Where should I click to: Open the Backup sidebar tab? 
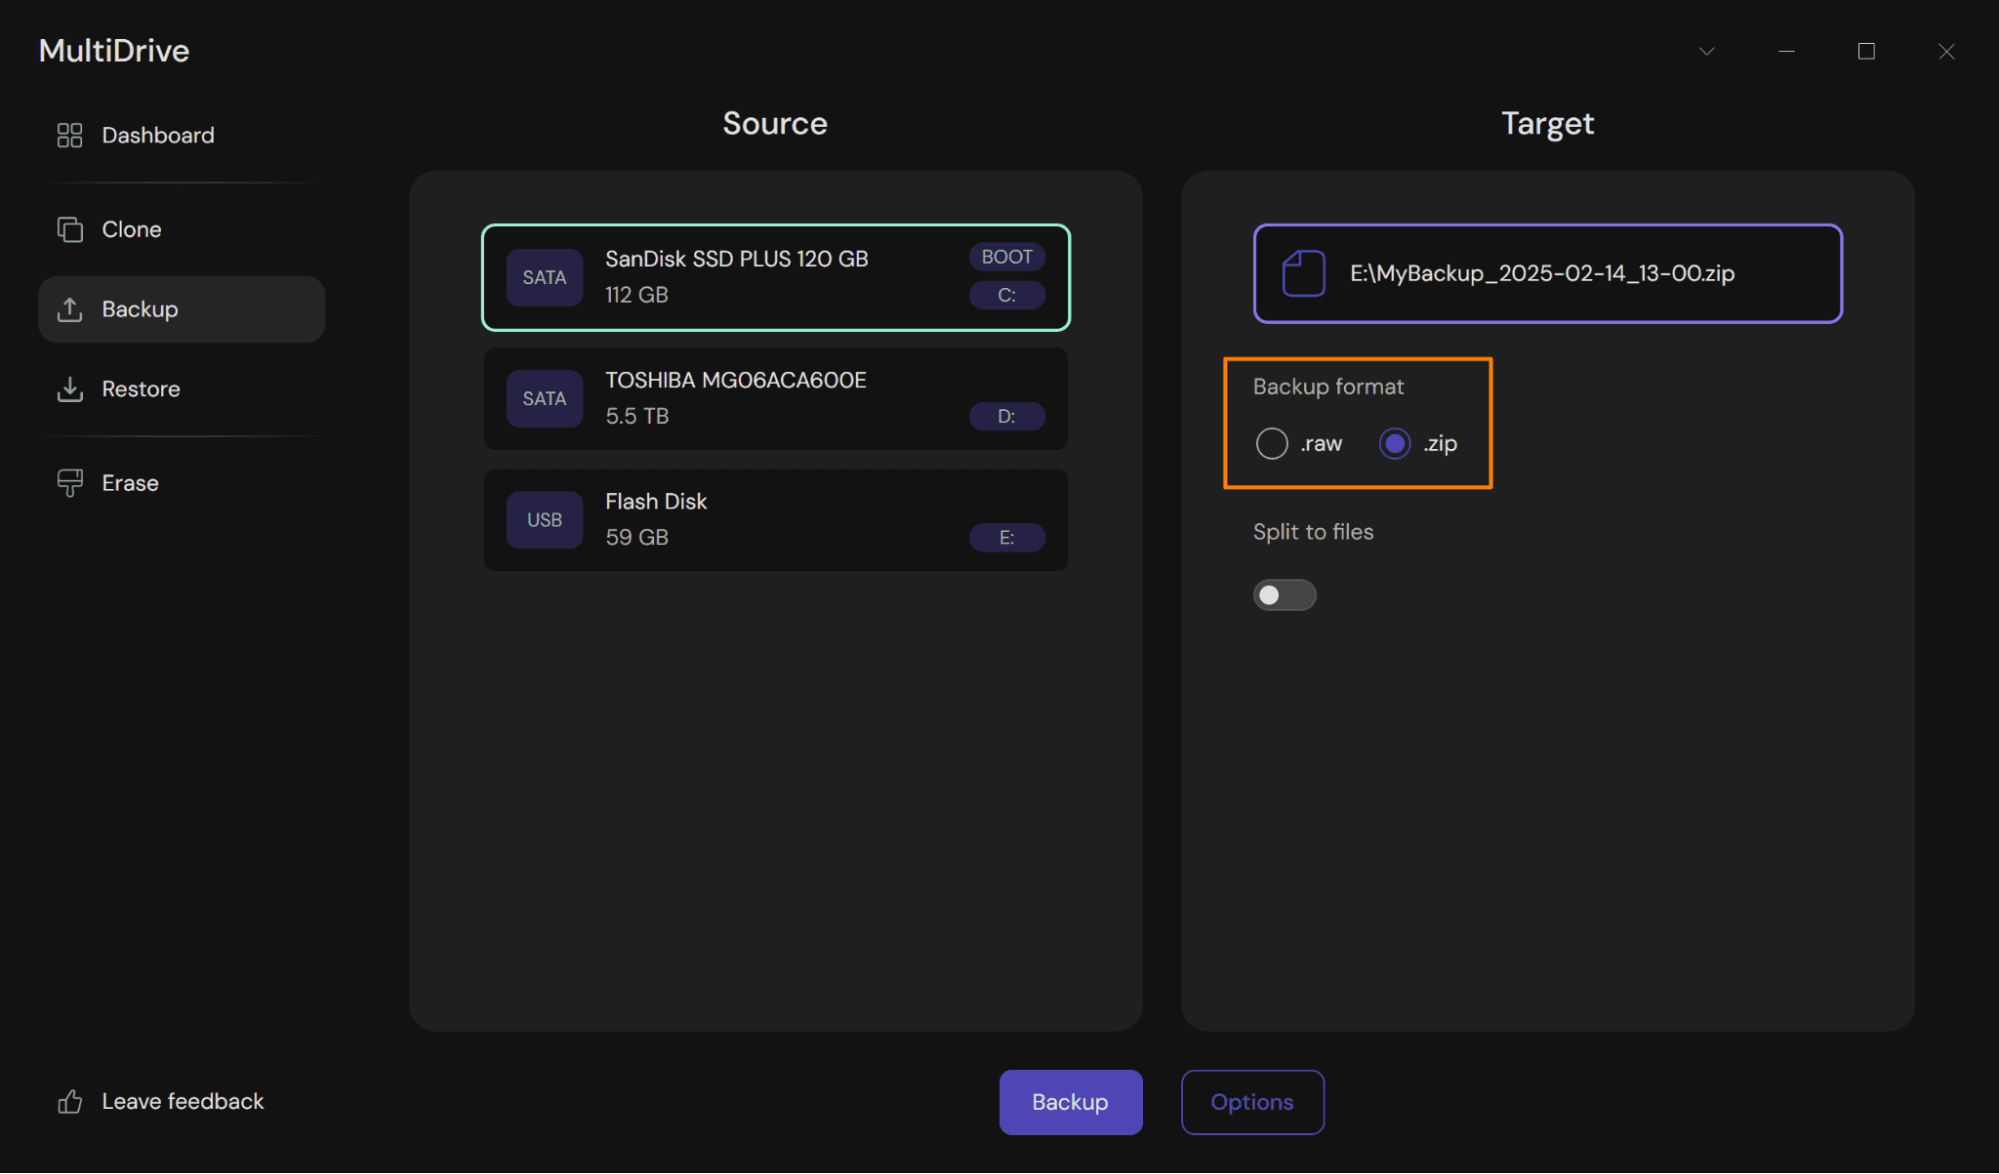click(x=181, y=309)
